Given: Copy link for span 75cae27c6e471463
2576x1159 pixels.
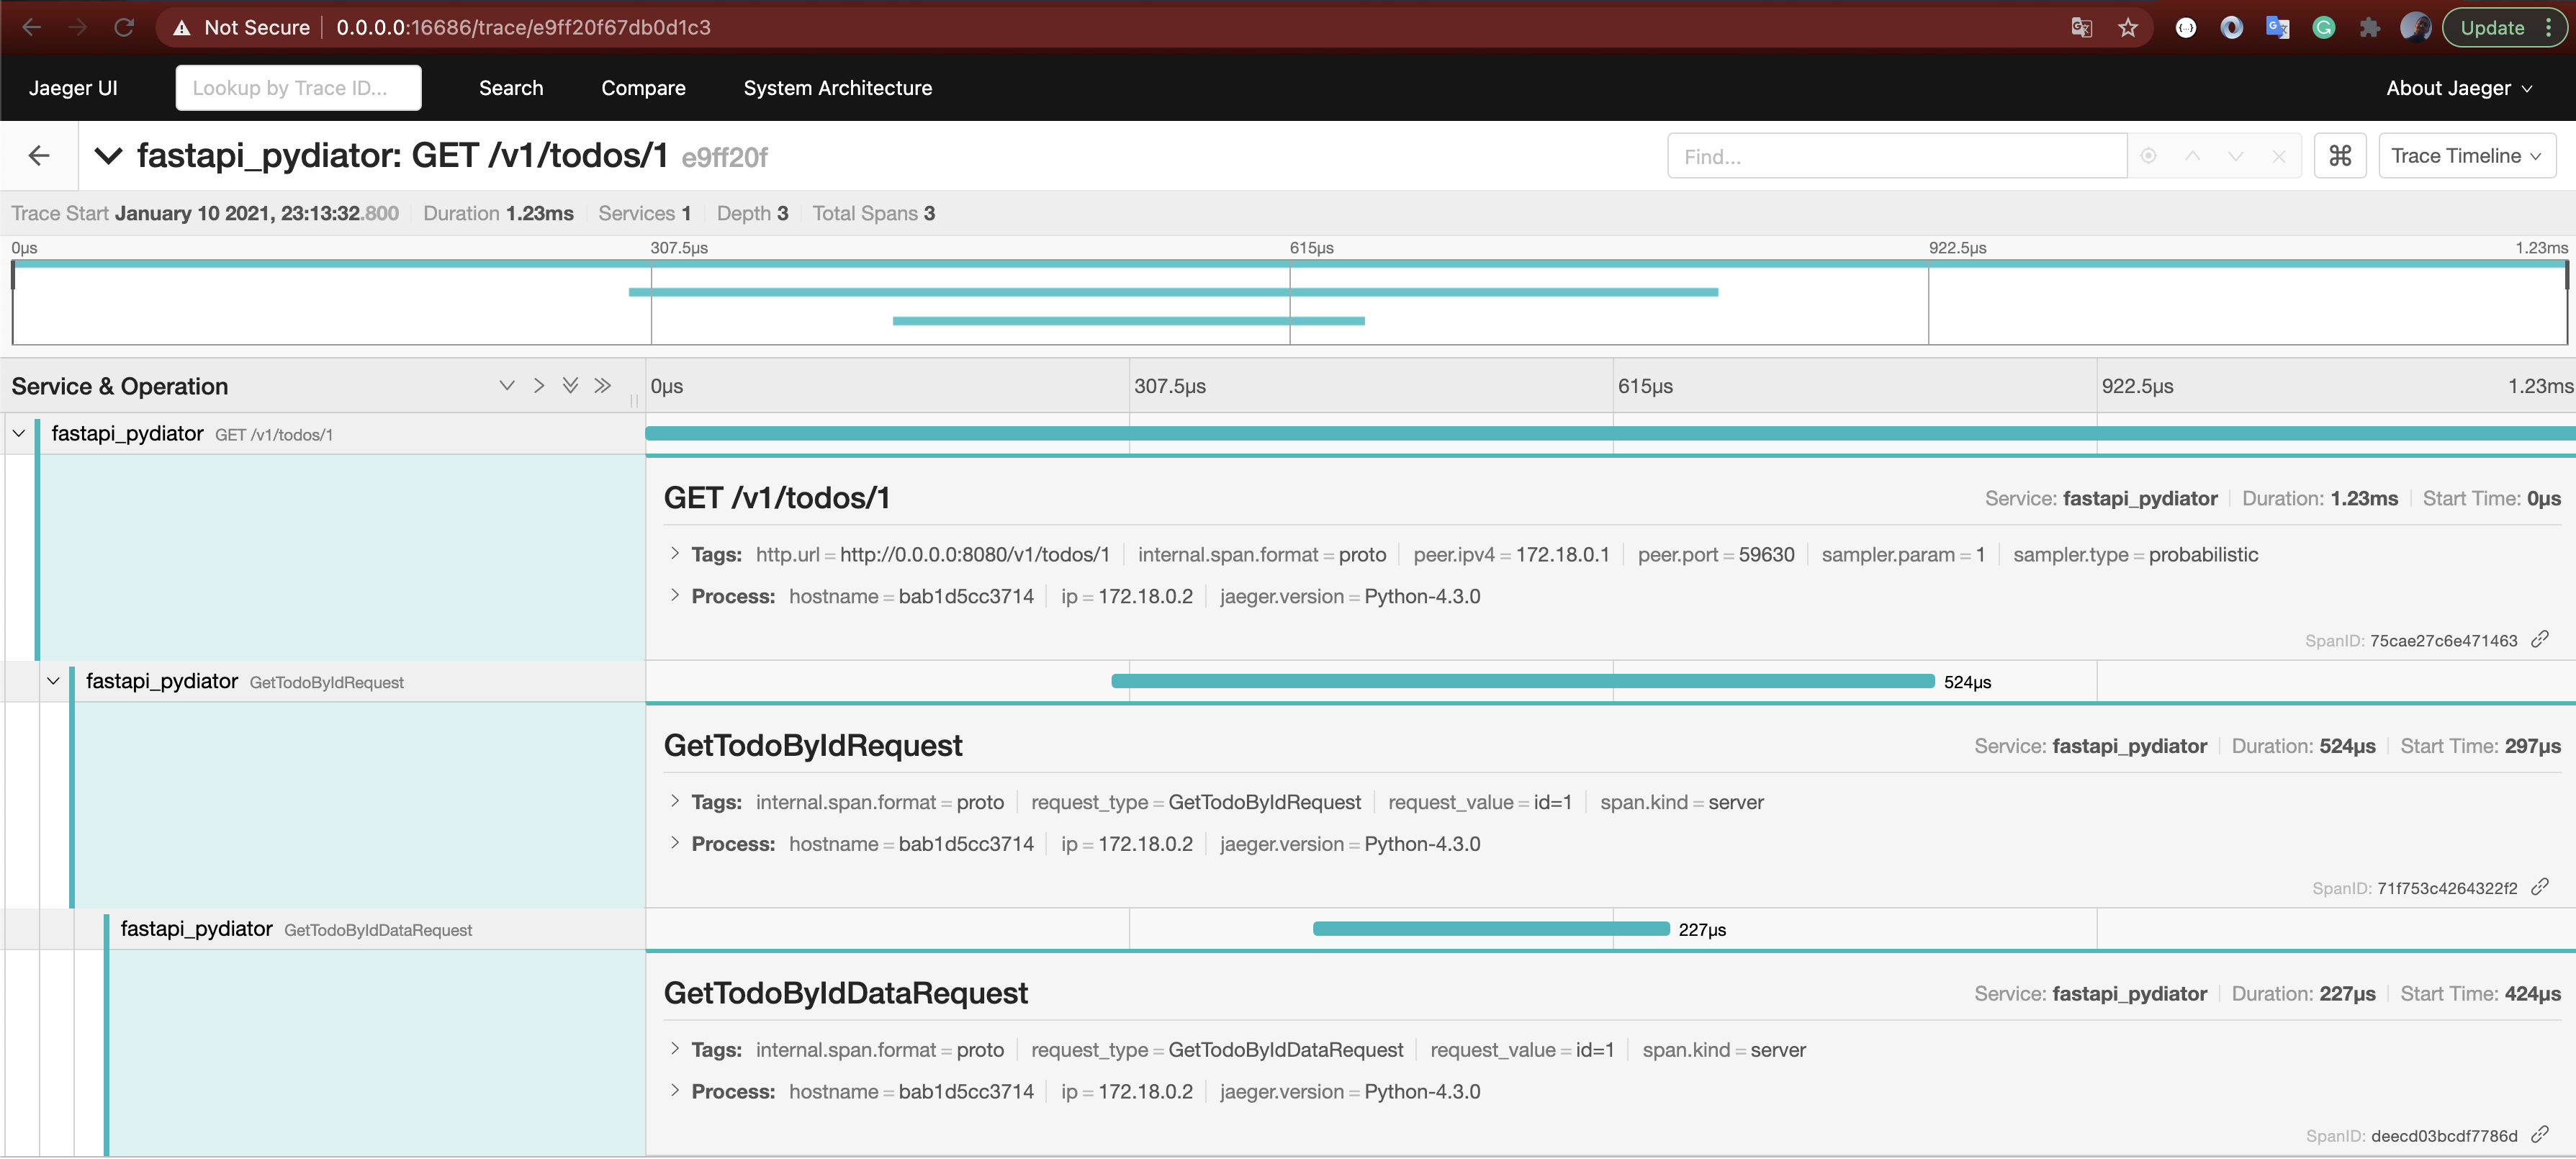Looking at the screenshot, I should coord(2539,639).
